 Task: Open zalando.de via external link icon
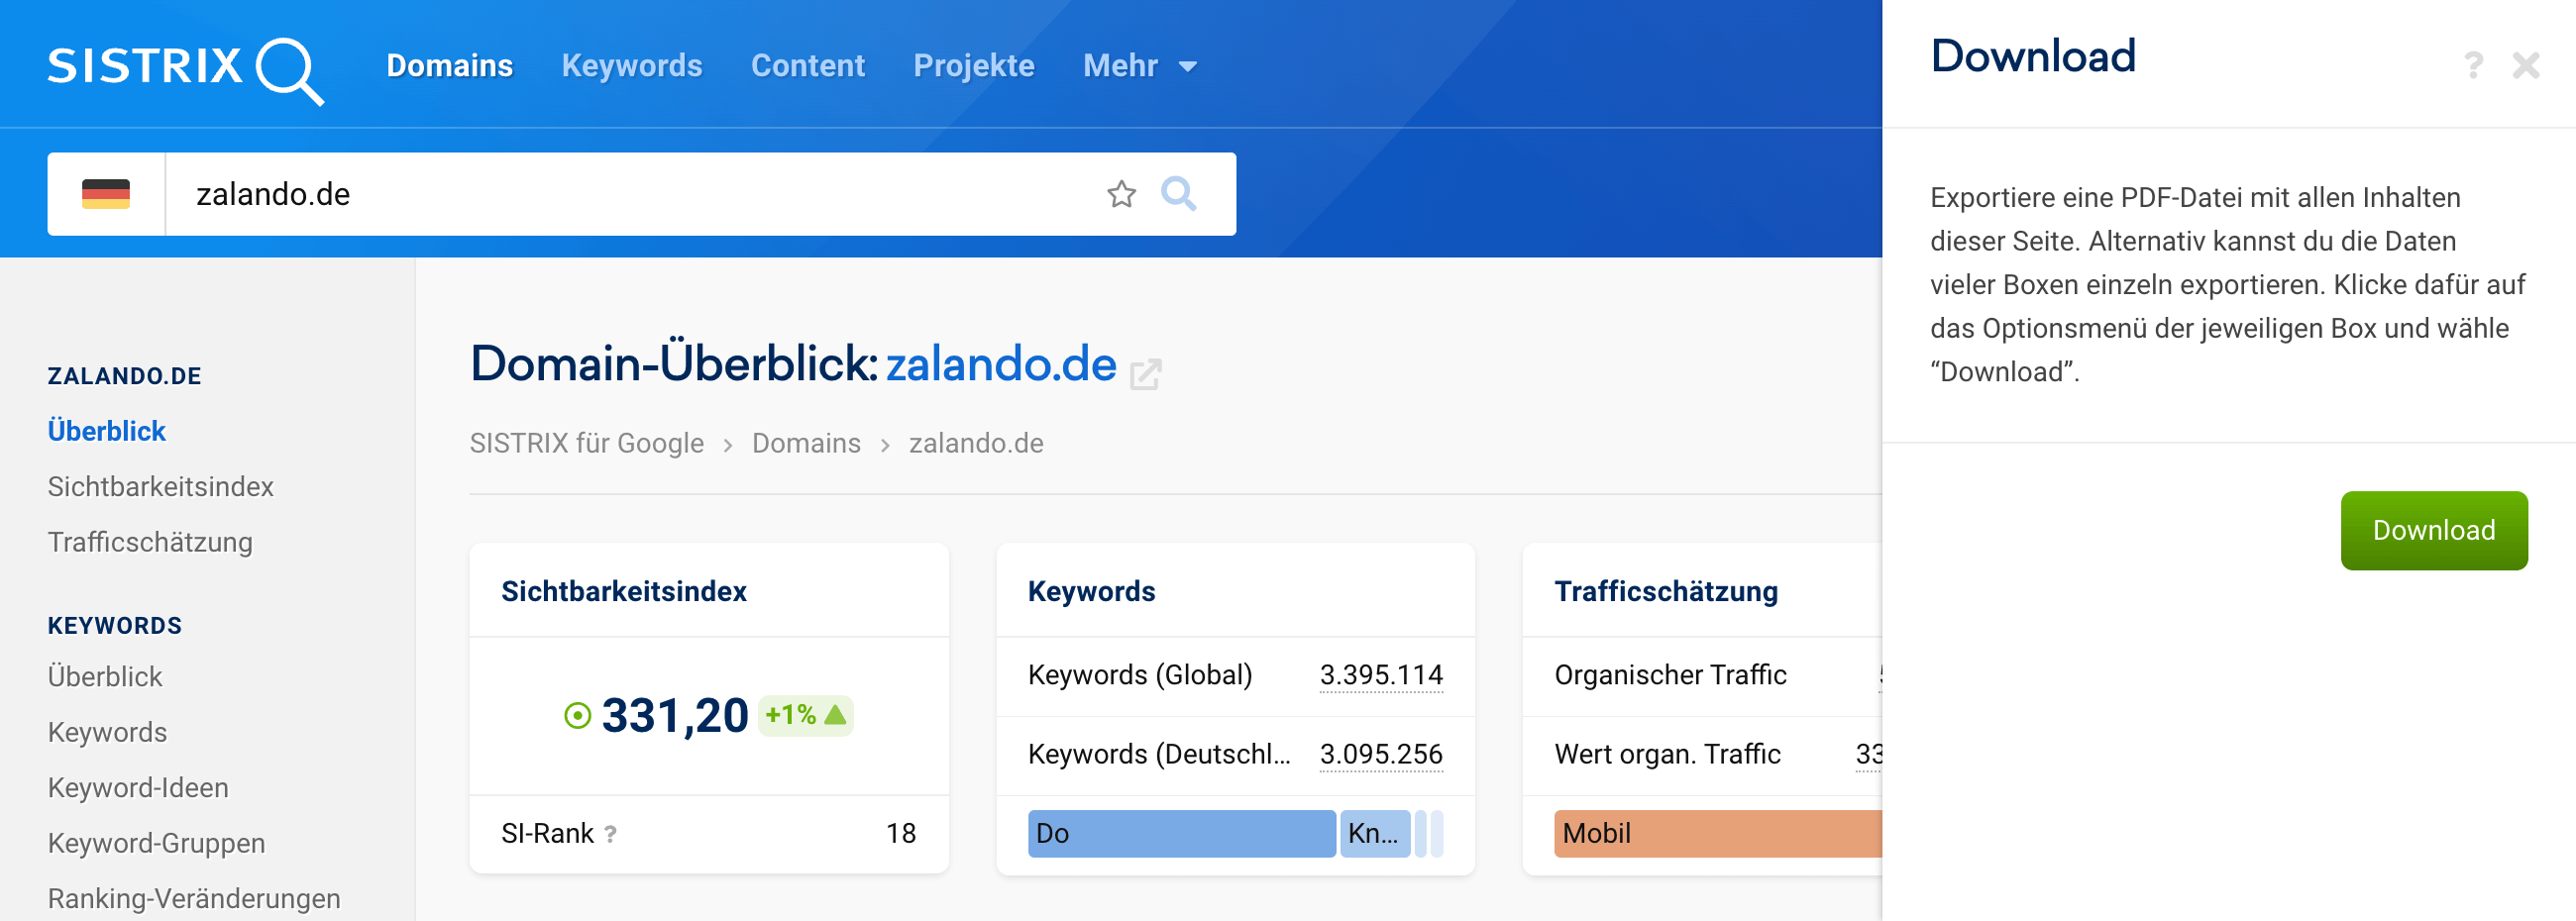[x=1145, y=374]
